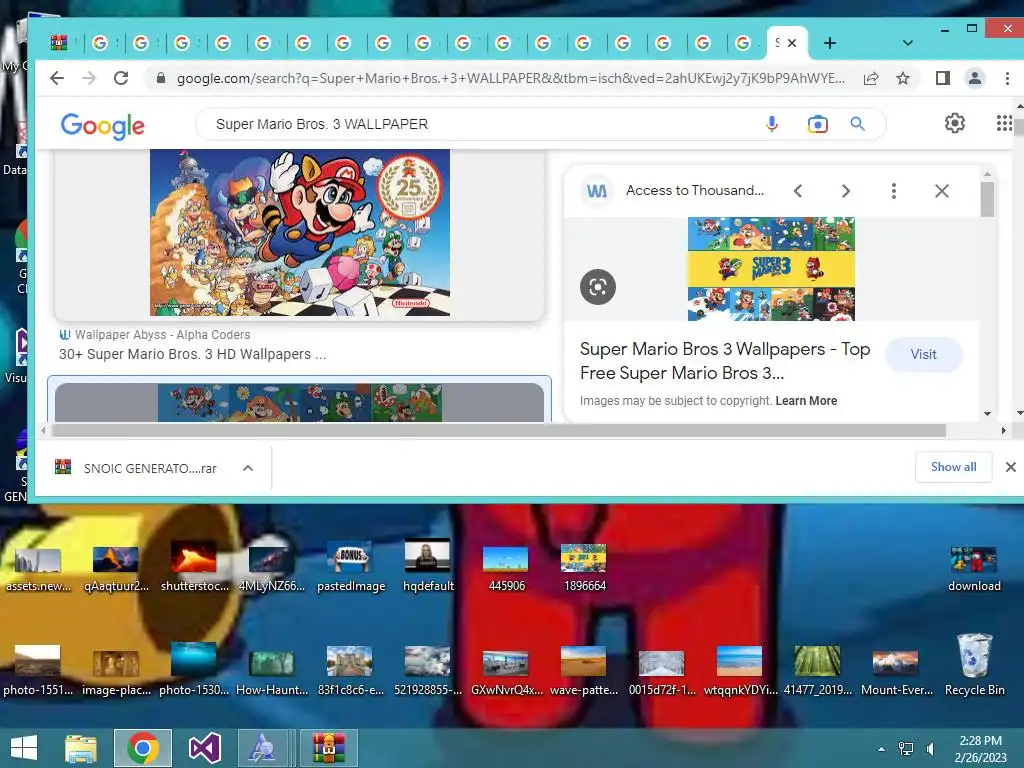Click the horizontal scrollbar of the page

tap(499, 431)
